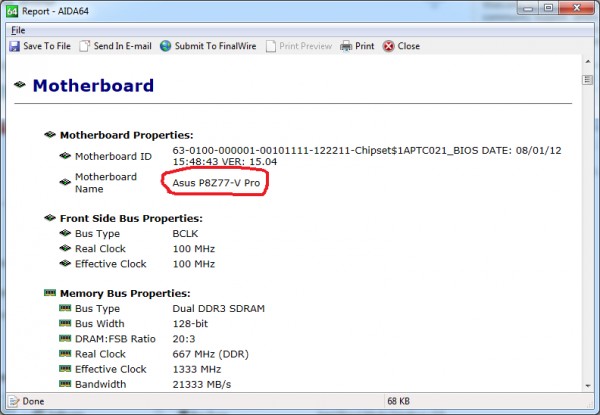Click the Print Preview toolbar label
600x415 pixels.
tap(306, 46)
